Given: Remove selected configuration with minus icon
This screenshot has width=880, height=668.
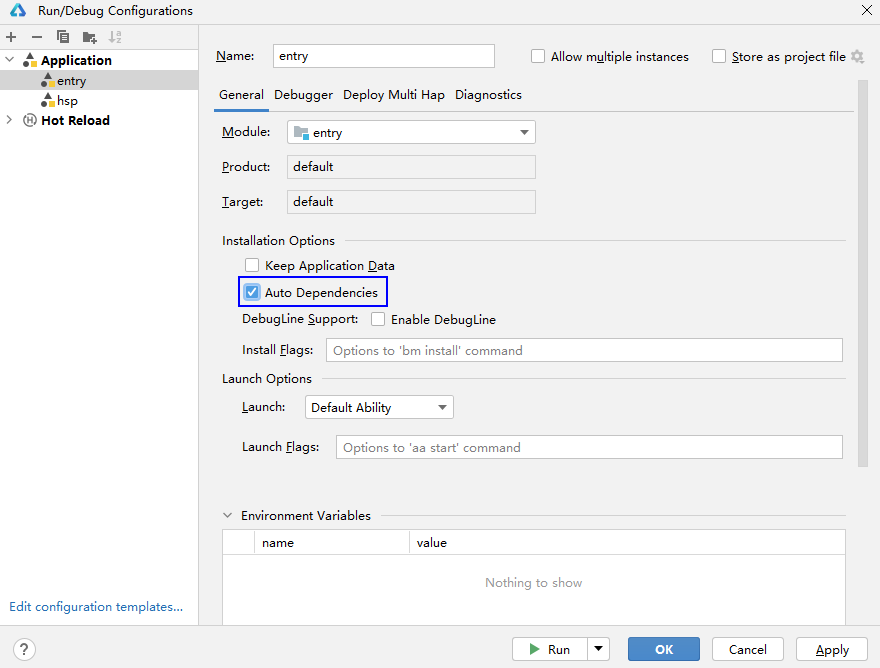Looking at the screenshot, I should (x=37, y=37).
